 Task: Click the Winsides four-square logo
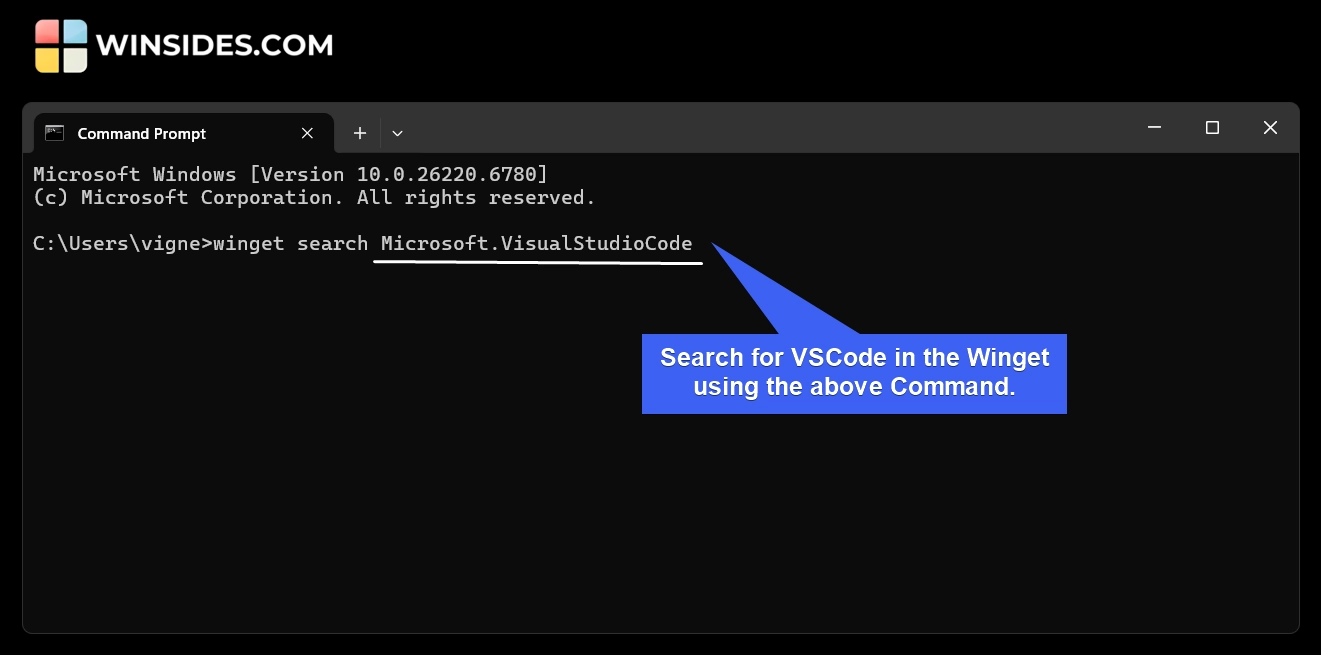click(61, 46)
